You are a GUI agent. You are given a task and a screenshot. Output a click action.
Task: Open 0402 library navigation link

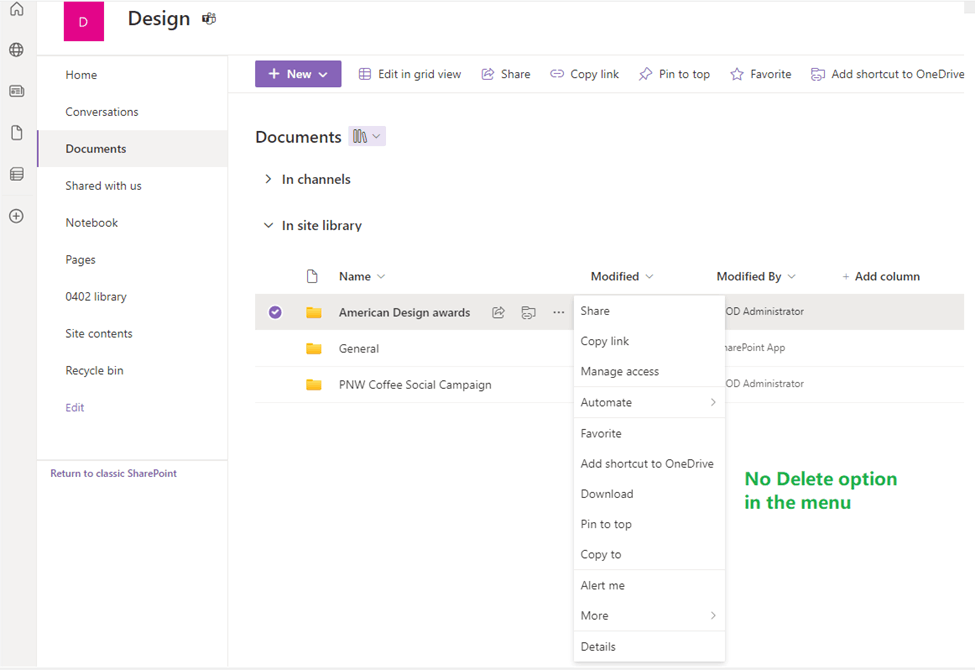click(96, 297)
